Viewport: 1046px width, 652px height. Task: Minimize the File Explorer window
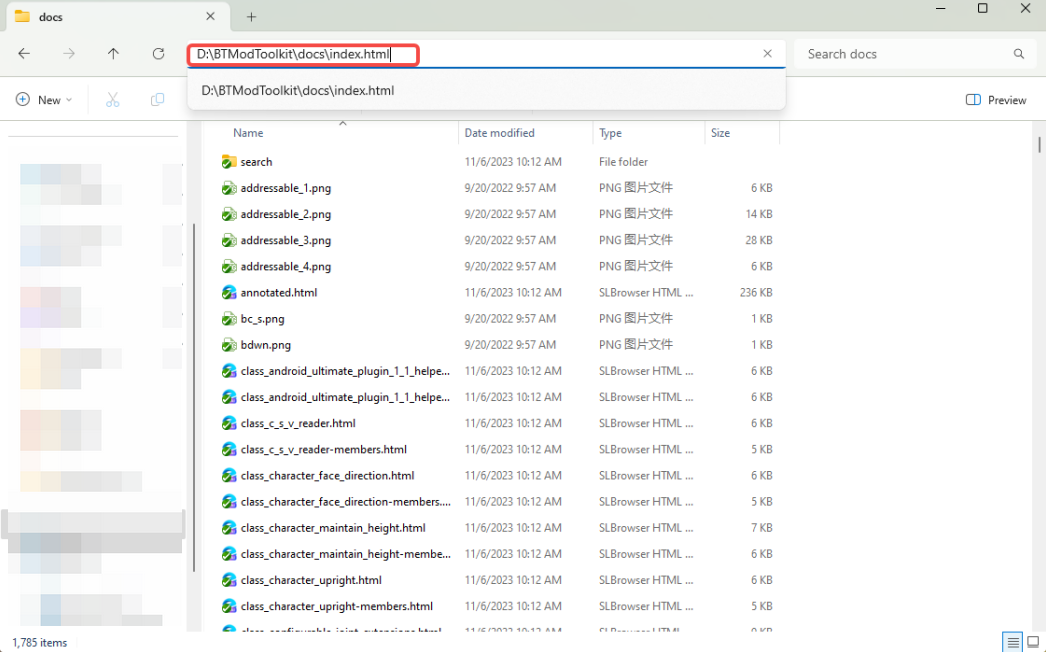pos(941,8)
